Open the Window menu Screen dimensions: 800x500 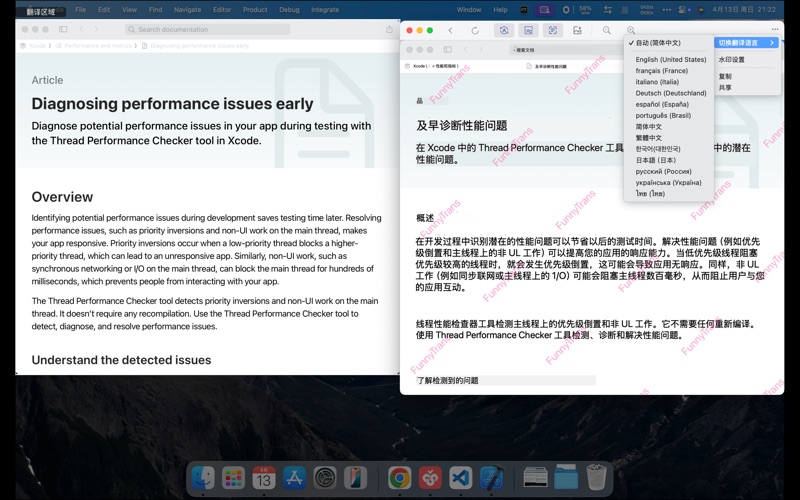[469, 10]
